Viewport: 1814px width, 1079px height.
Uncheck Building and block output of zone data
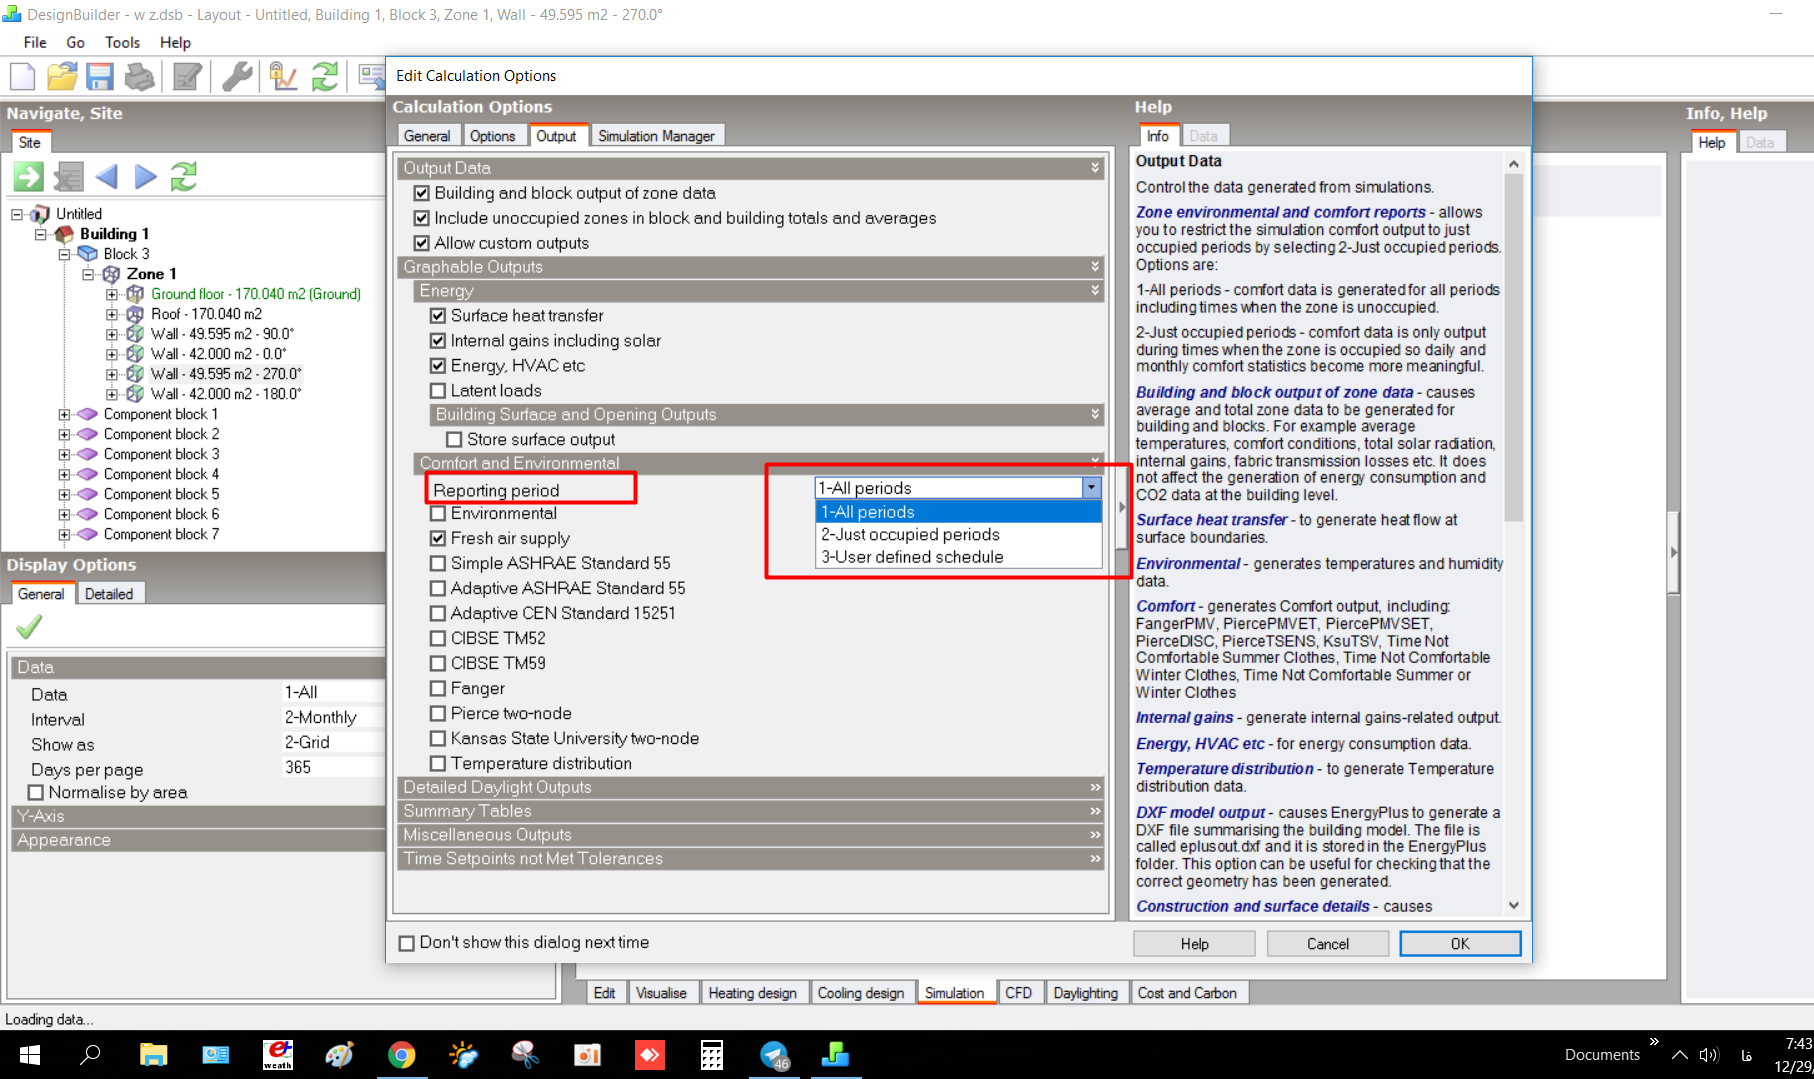422,193
